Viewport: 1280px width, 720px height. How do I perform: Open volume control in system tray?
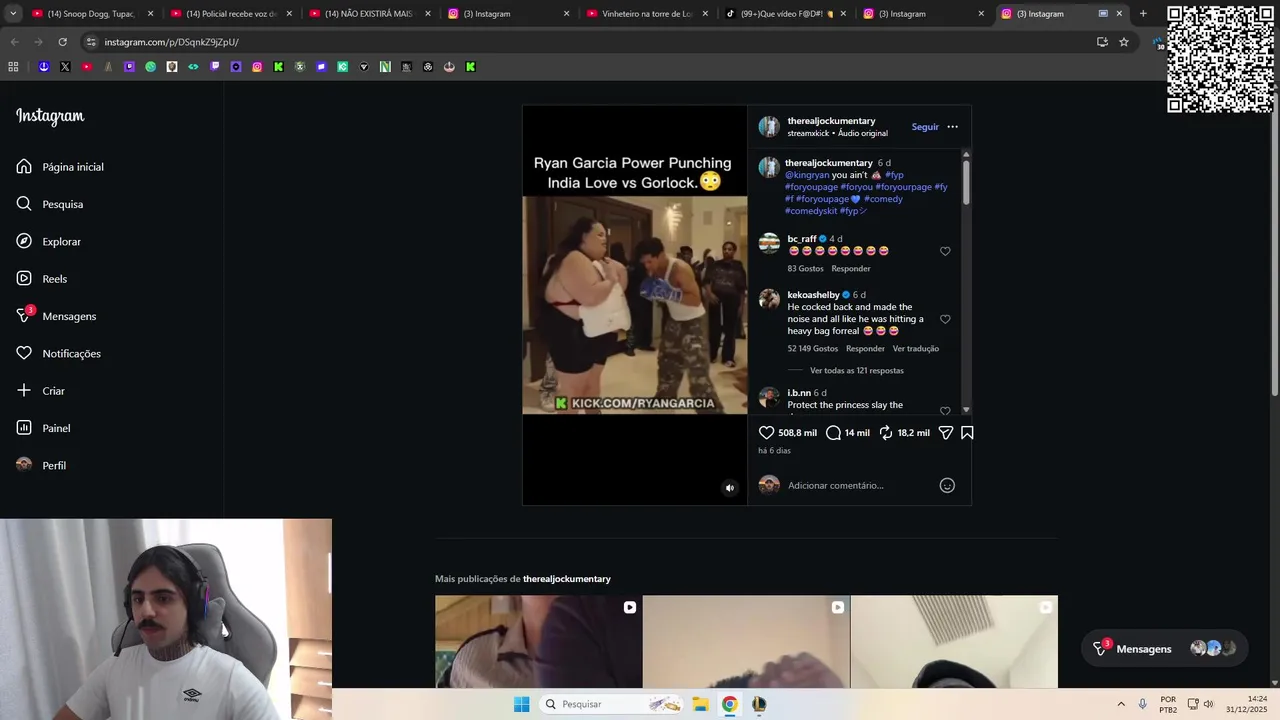(1208, 704)
